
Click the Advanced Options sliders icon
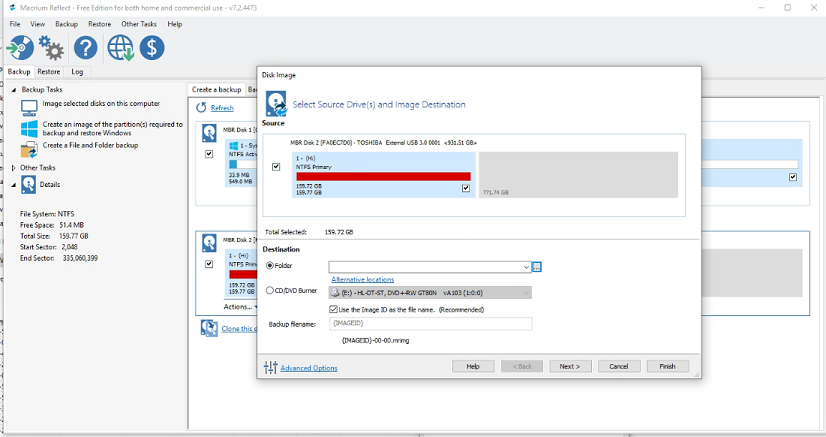pyautogui.click(x=270, y=368)
